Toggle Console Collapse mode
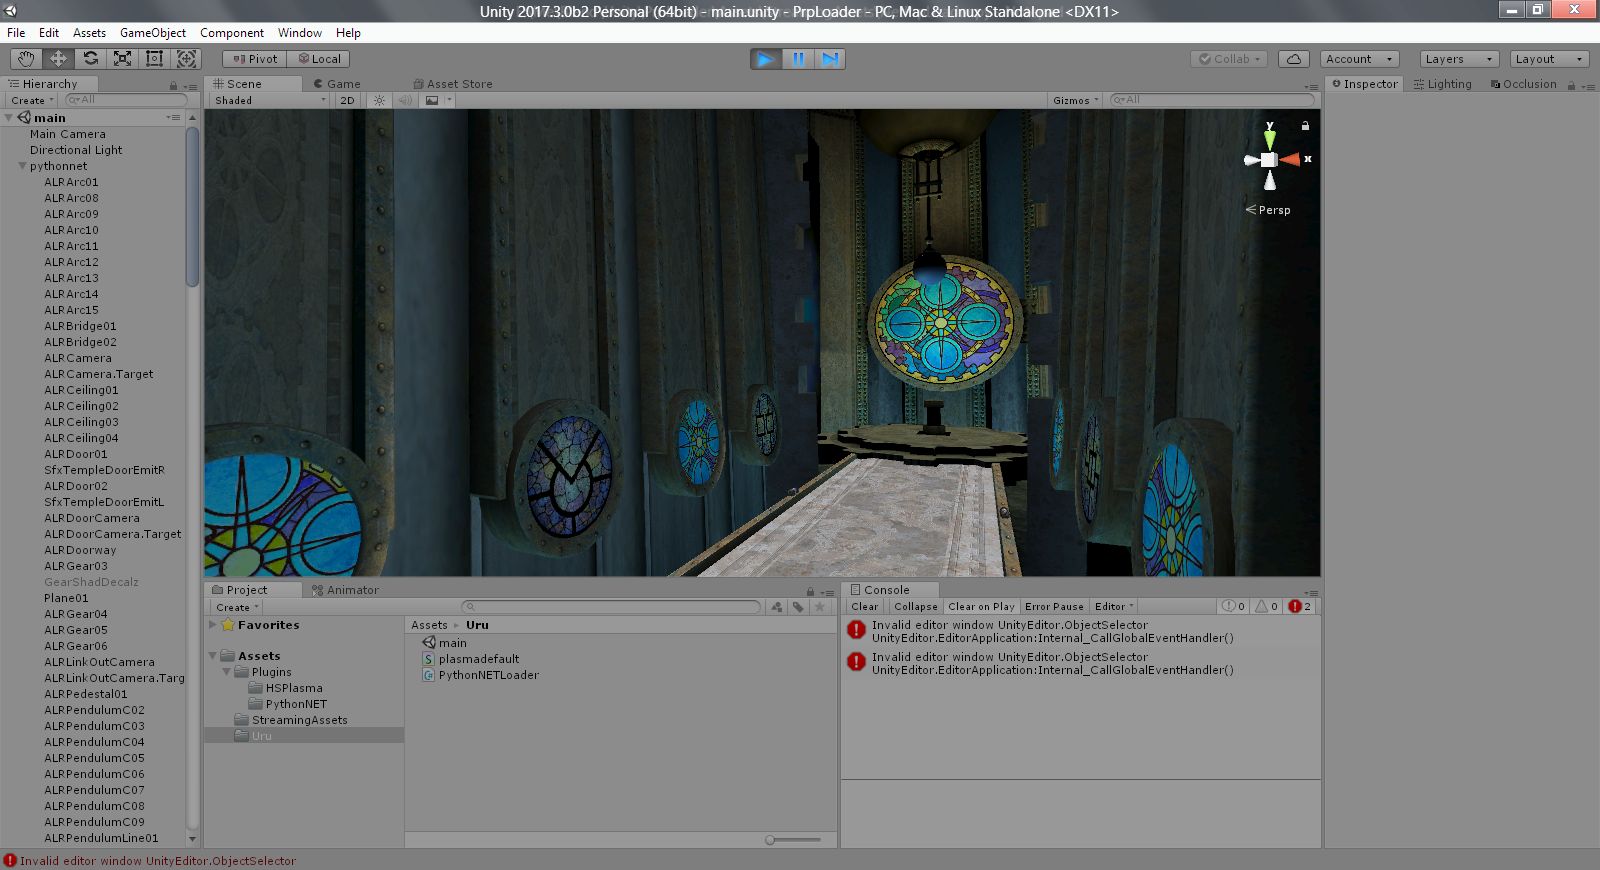This screenshot has width=1600, height=870. tap(916, 607)
